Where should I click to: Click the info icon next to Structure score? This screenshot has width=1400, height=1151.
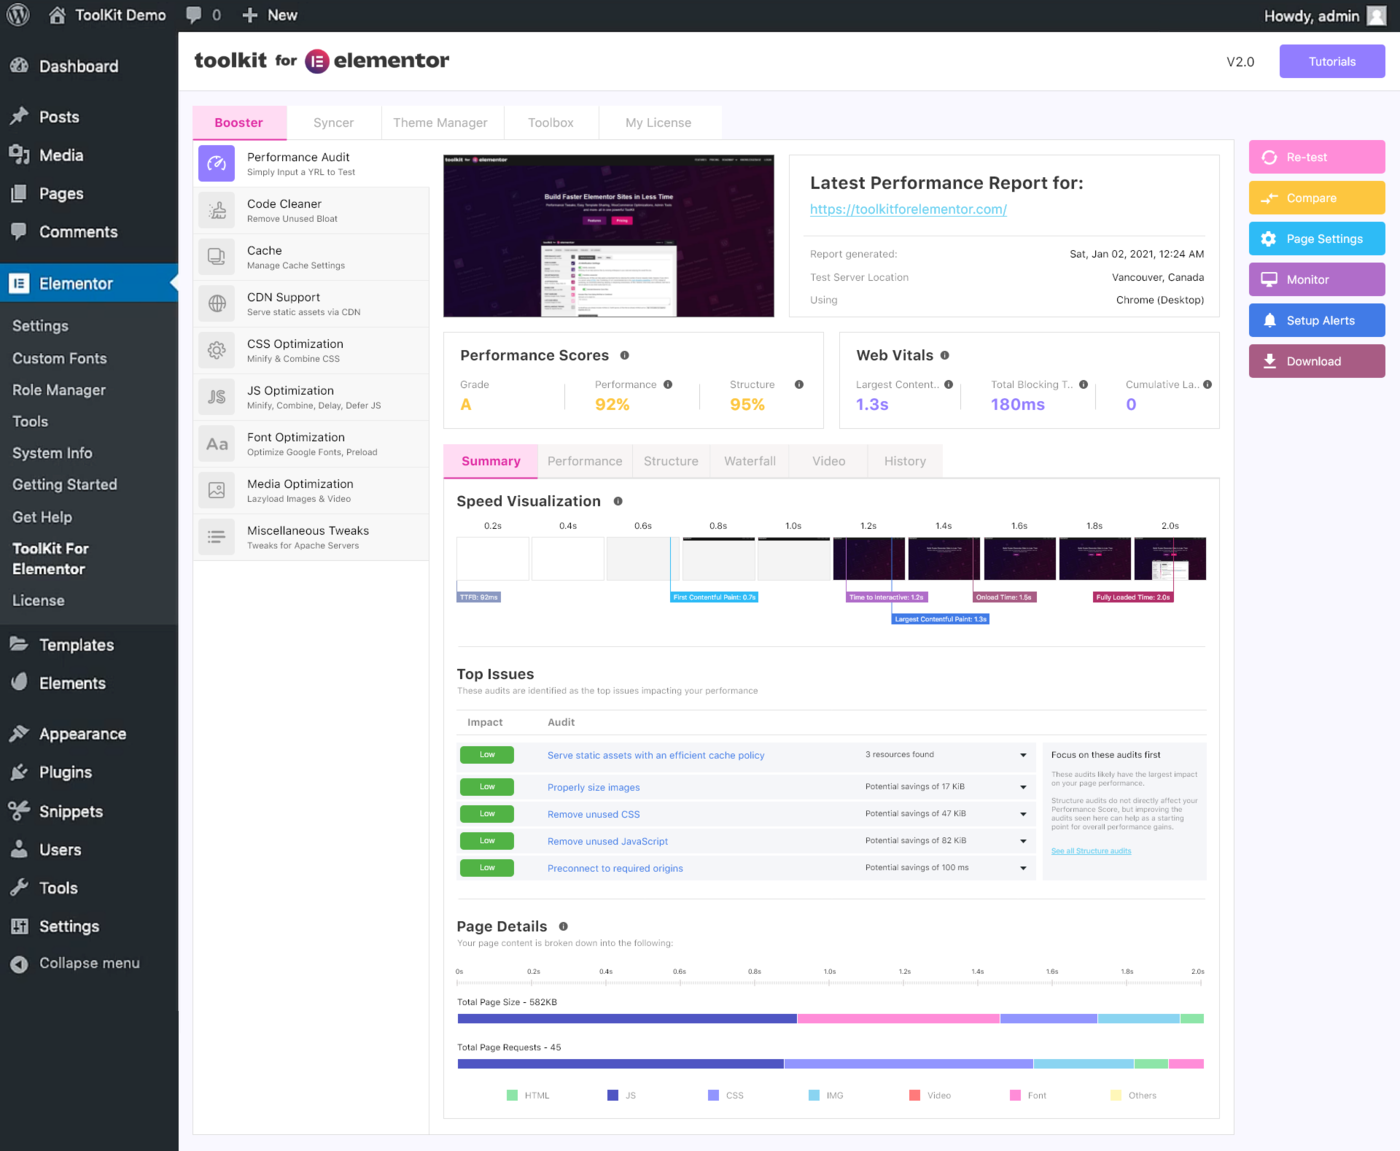click(x=799, y=384)
